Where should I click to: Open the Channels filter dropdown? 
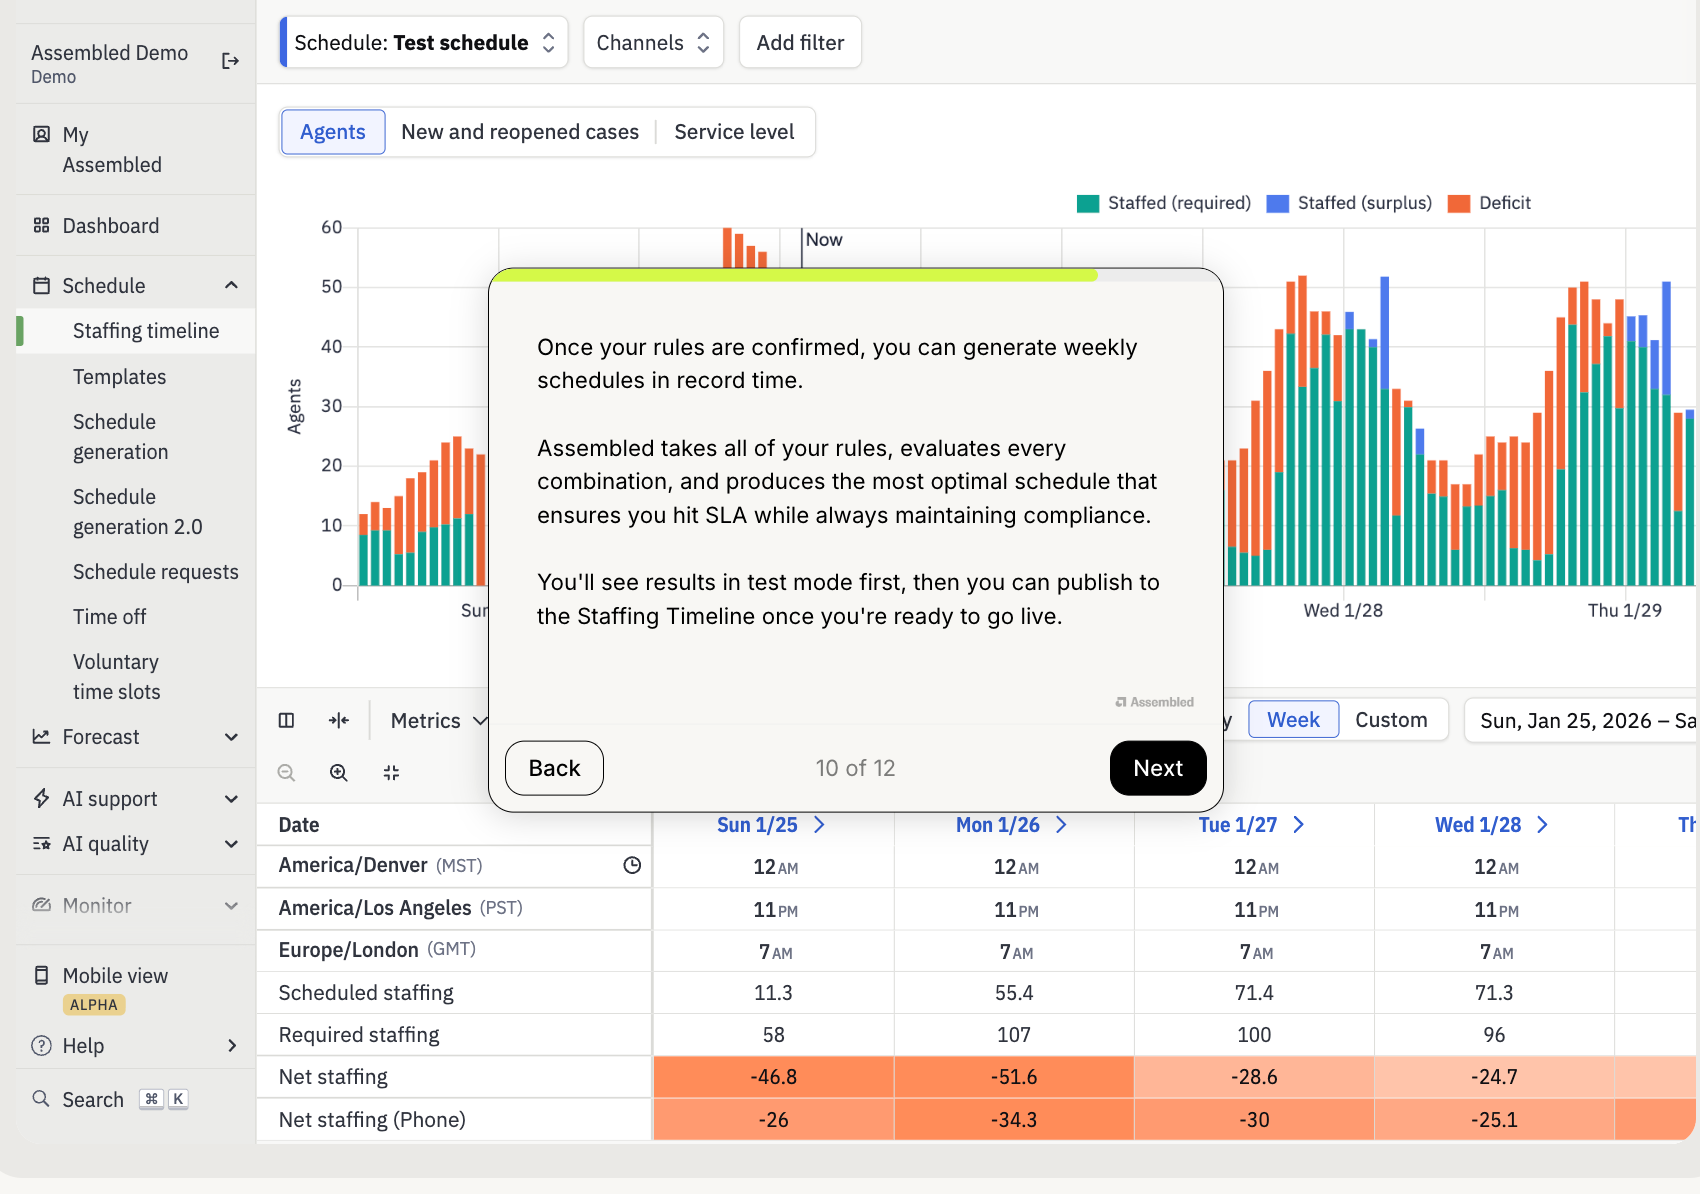pyautogui.click(x=653, y=43)
